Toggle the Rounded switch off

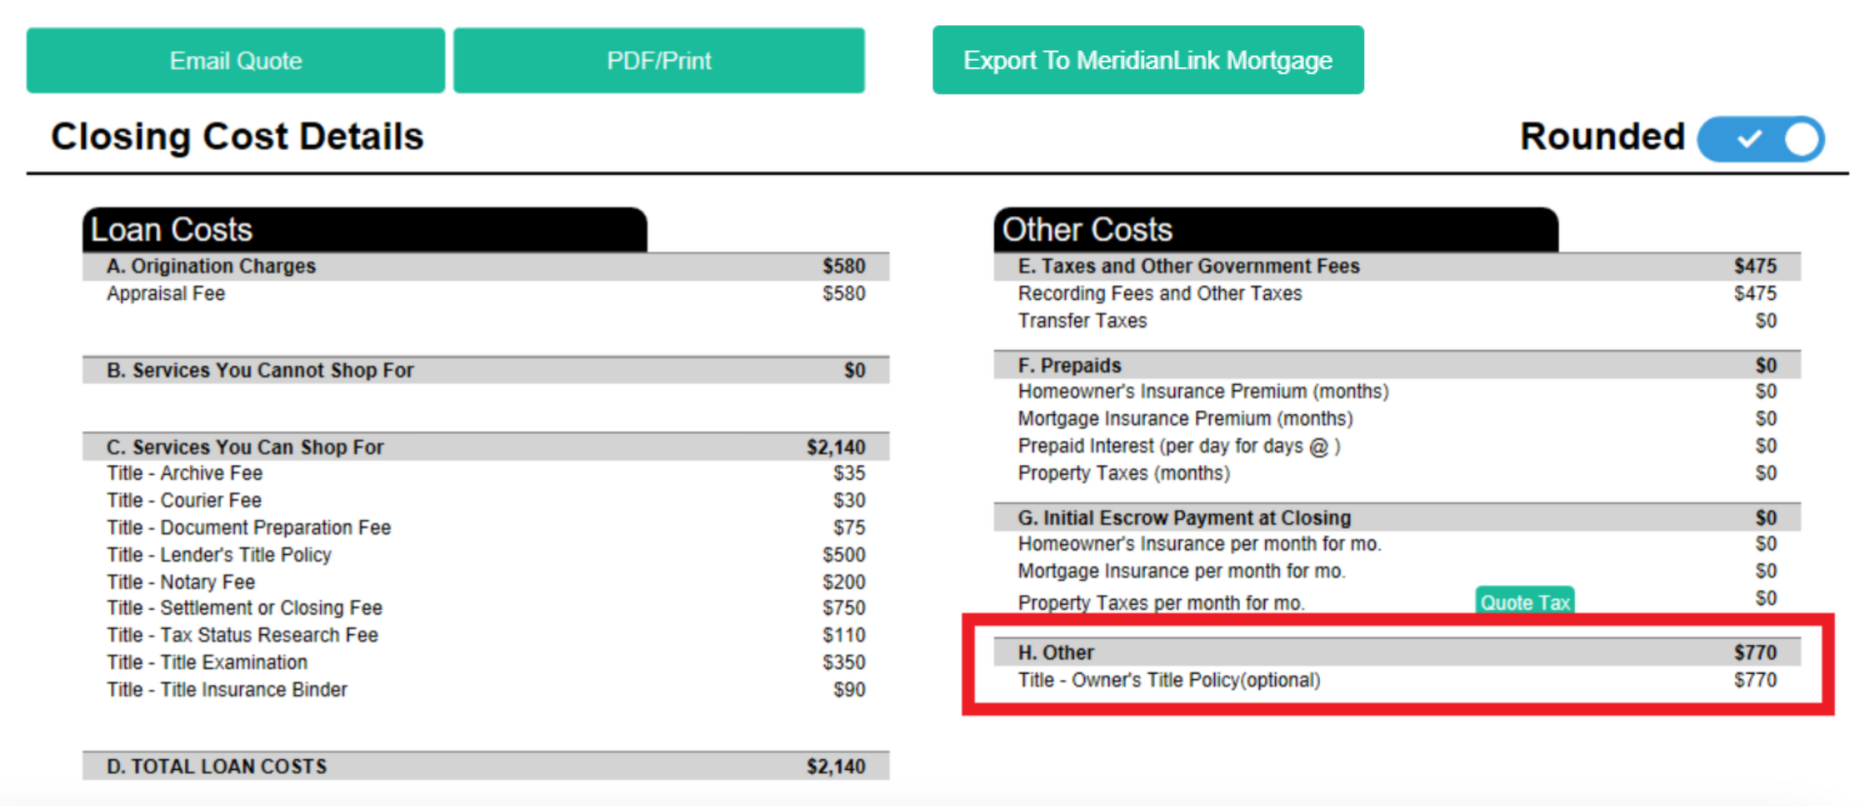1761,139
